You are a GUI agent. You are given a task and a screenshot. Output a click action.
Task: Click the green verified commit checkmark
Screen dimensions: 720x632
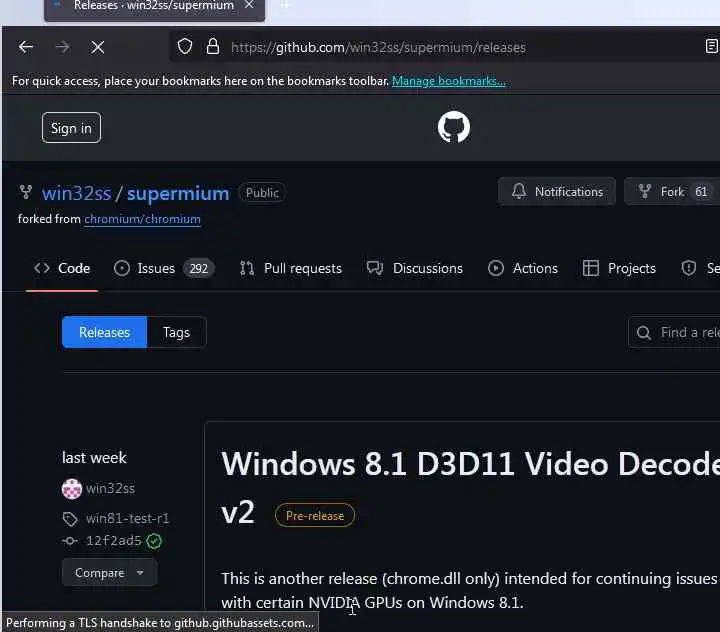point(154,541)
